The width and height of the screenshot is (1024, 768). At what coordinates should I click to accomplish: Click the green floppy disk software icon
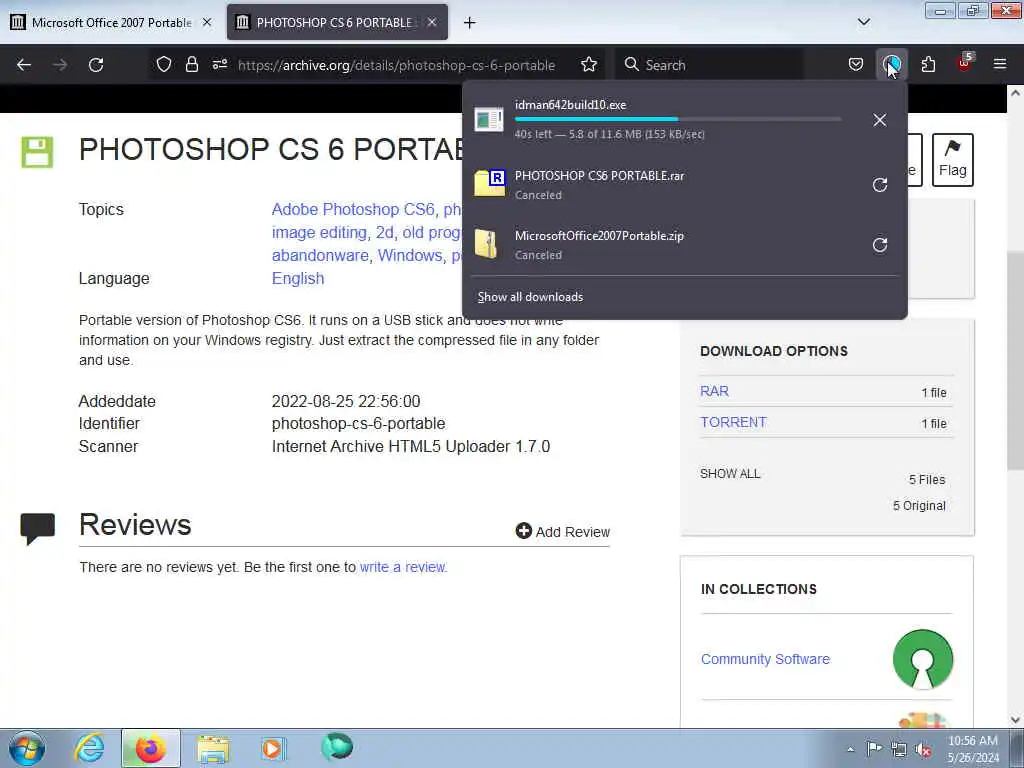(x=37, y=152)
